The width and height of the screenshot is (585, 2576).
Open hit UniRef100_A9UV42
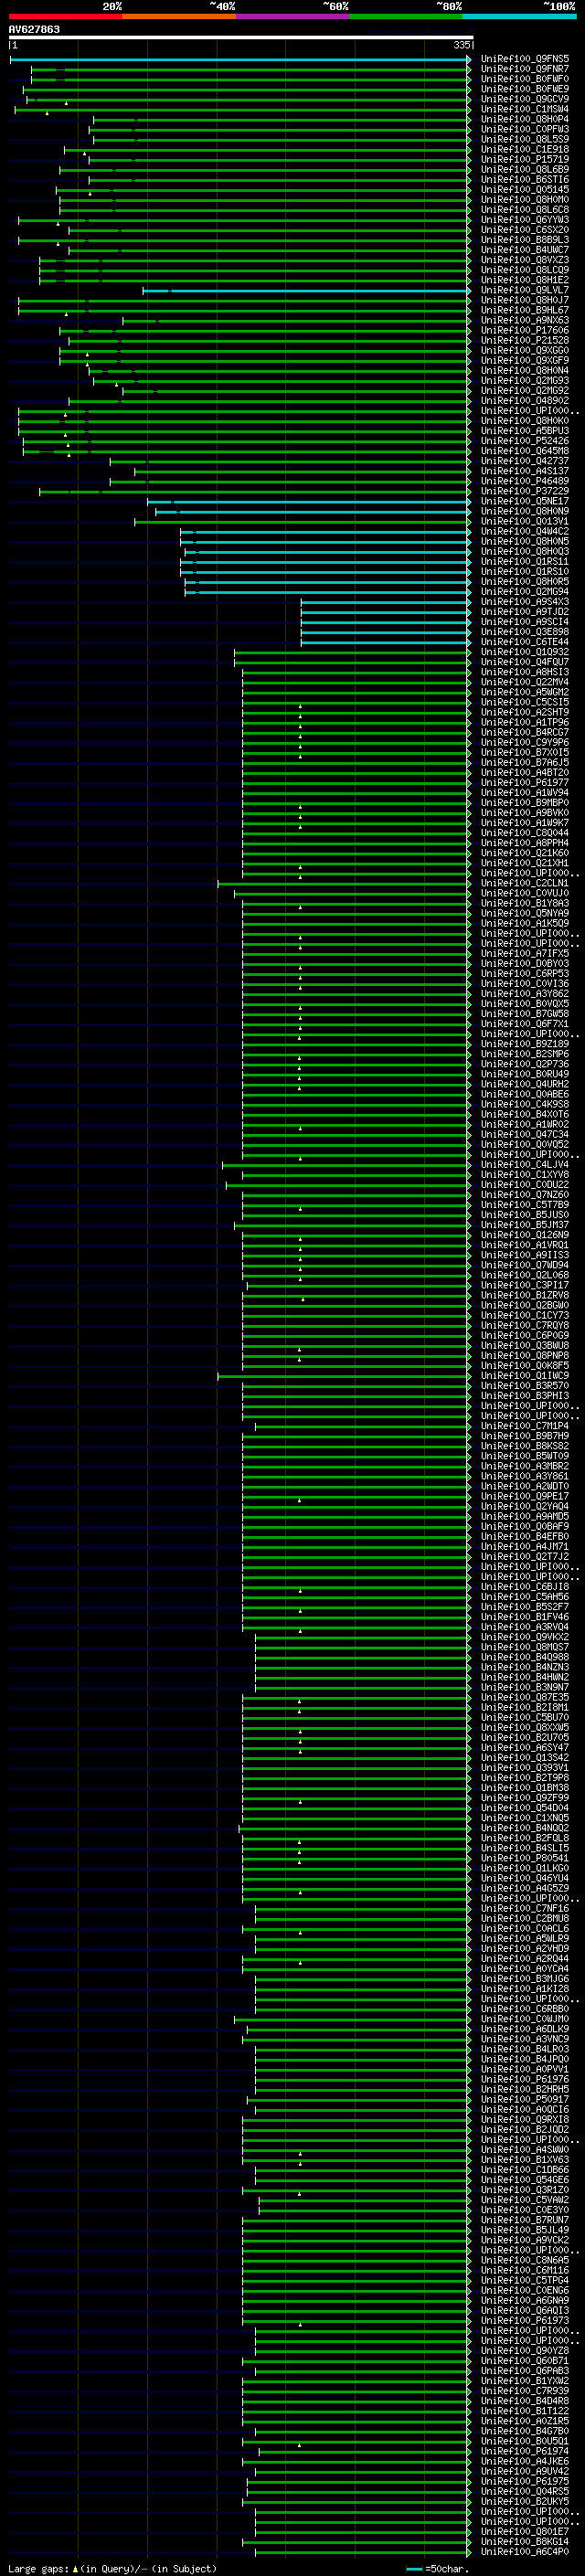click(x=525, y=2471)
